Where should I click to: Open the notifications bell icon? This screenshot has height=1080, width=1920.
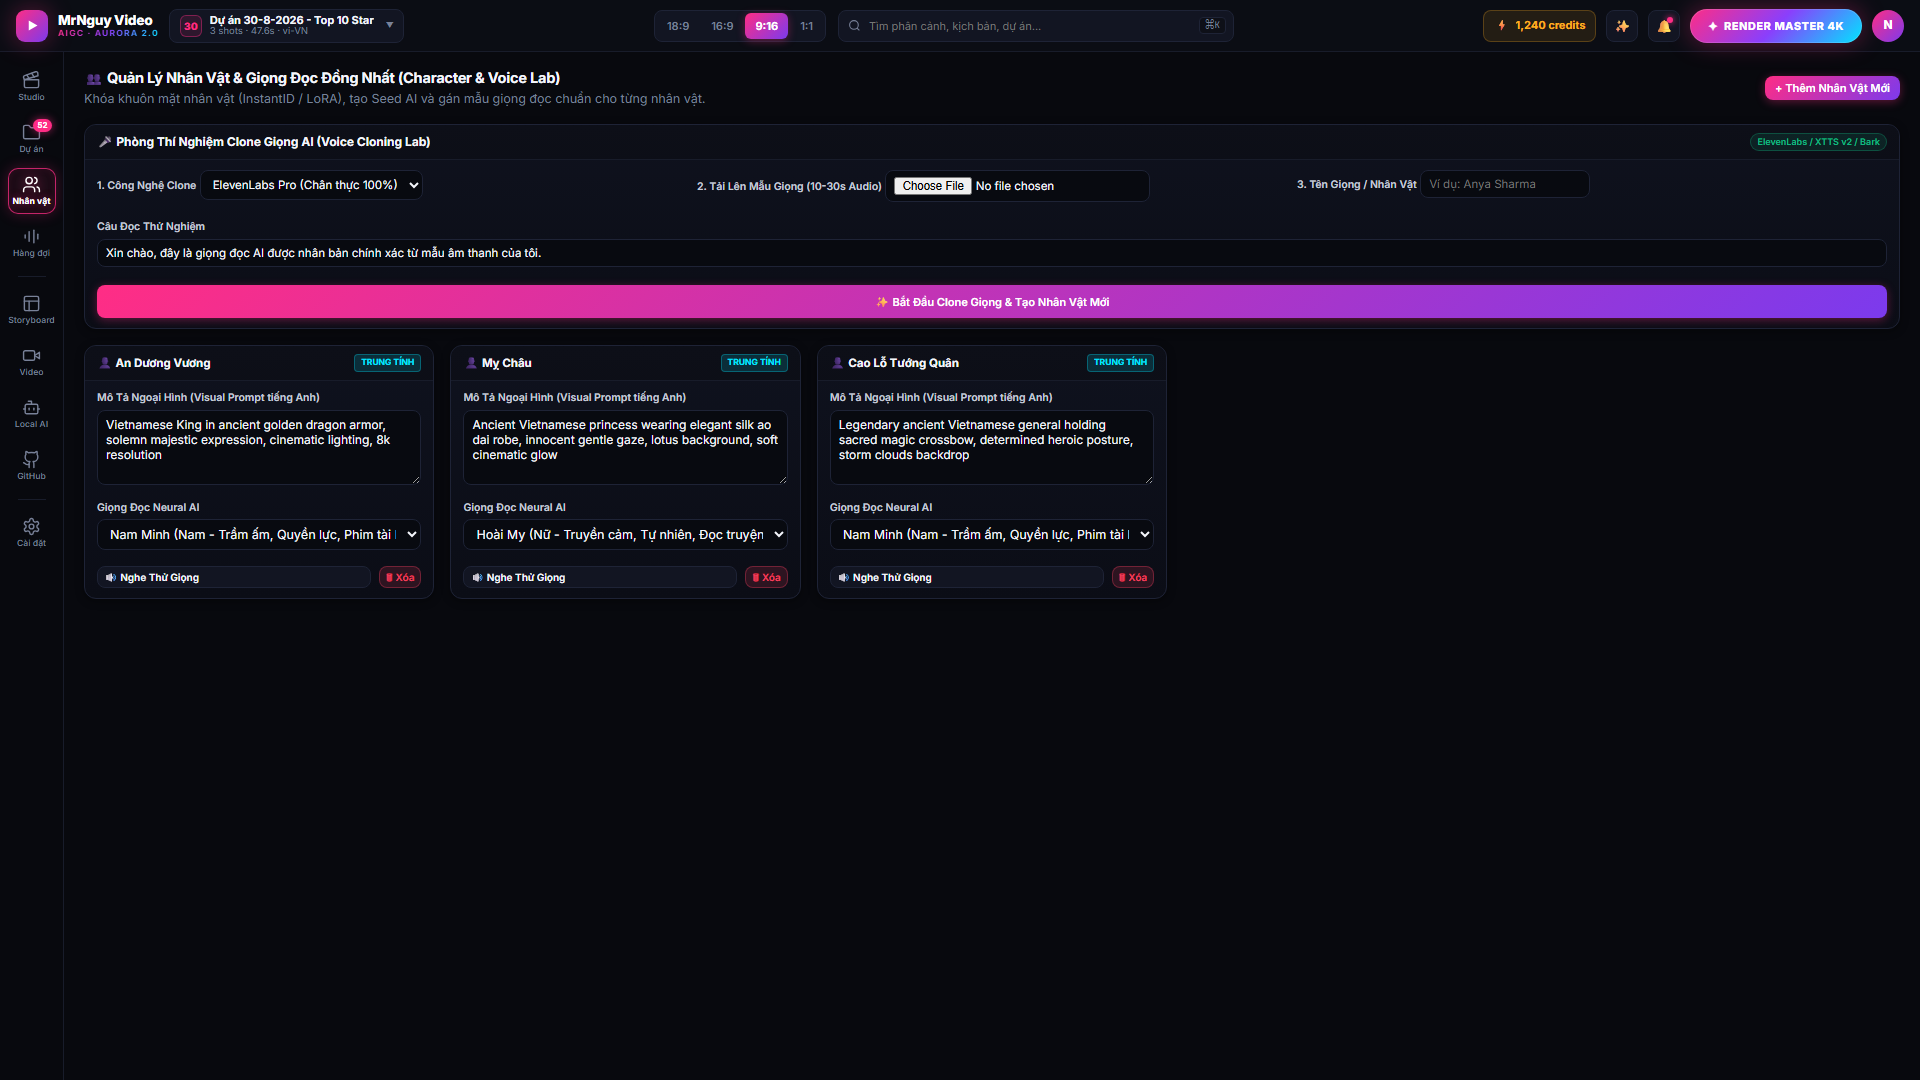[1664, 26]
